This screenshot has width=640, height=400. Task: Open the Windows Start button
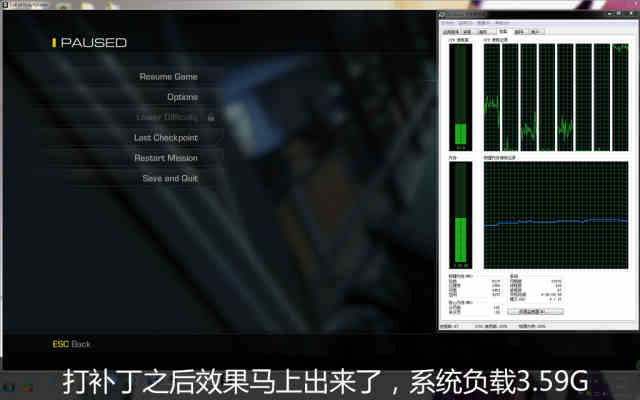point(9,386)
